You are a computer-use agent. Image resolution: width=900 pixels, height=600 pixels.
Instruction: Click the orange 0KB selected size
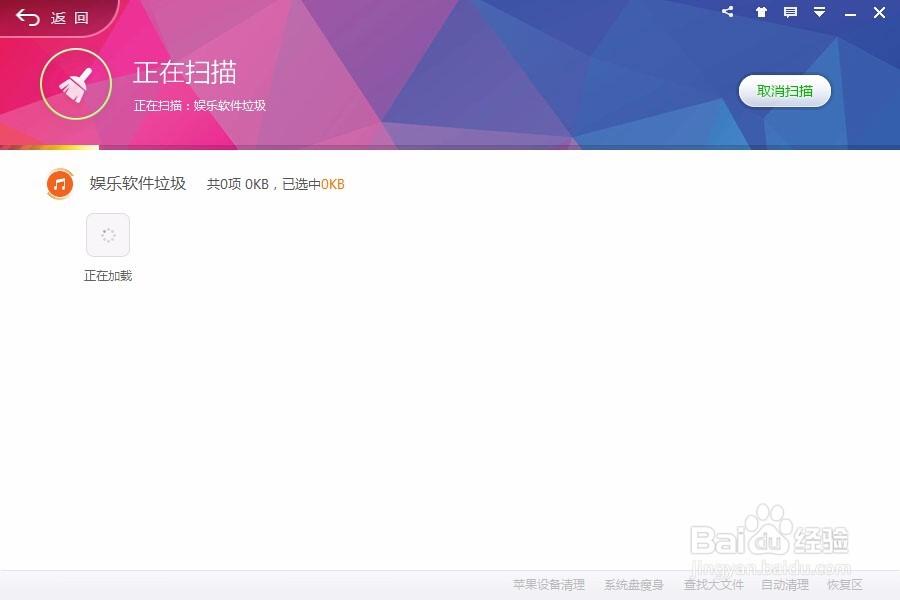[333, 184]
